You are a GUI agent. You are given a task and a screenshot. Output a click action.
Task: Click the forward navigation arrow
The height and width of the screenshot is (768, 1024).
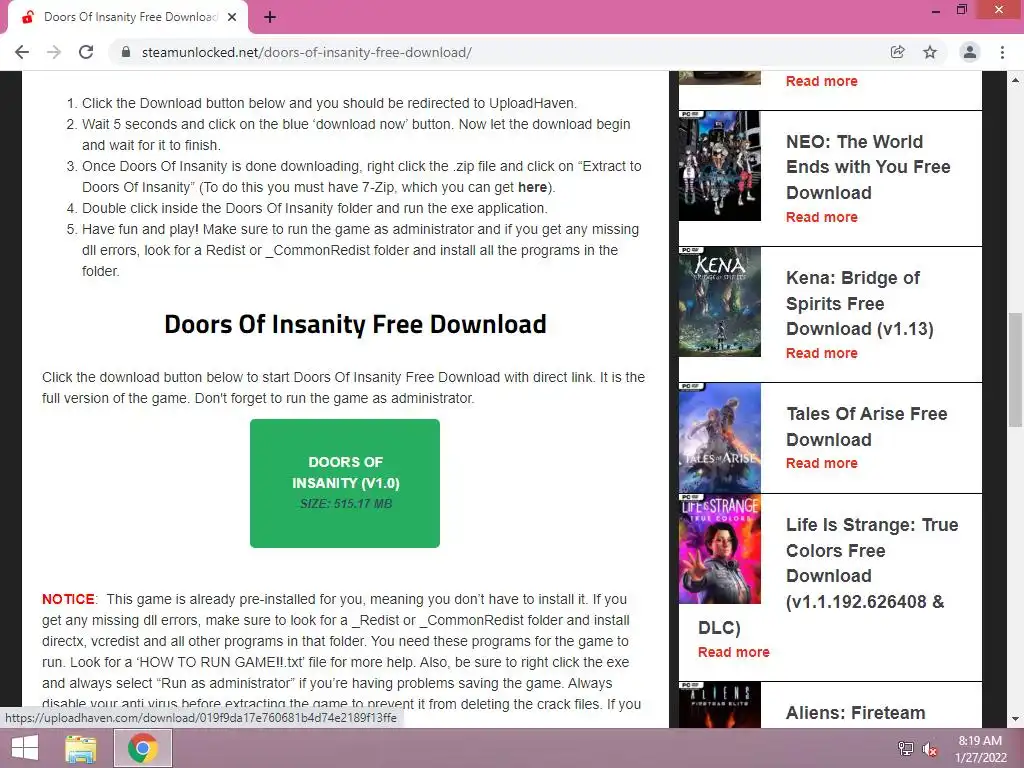(54, 52)
